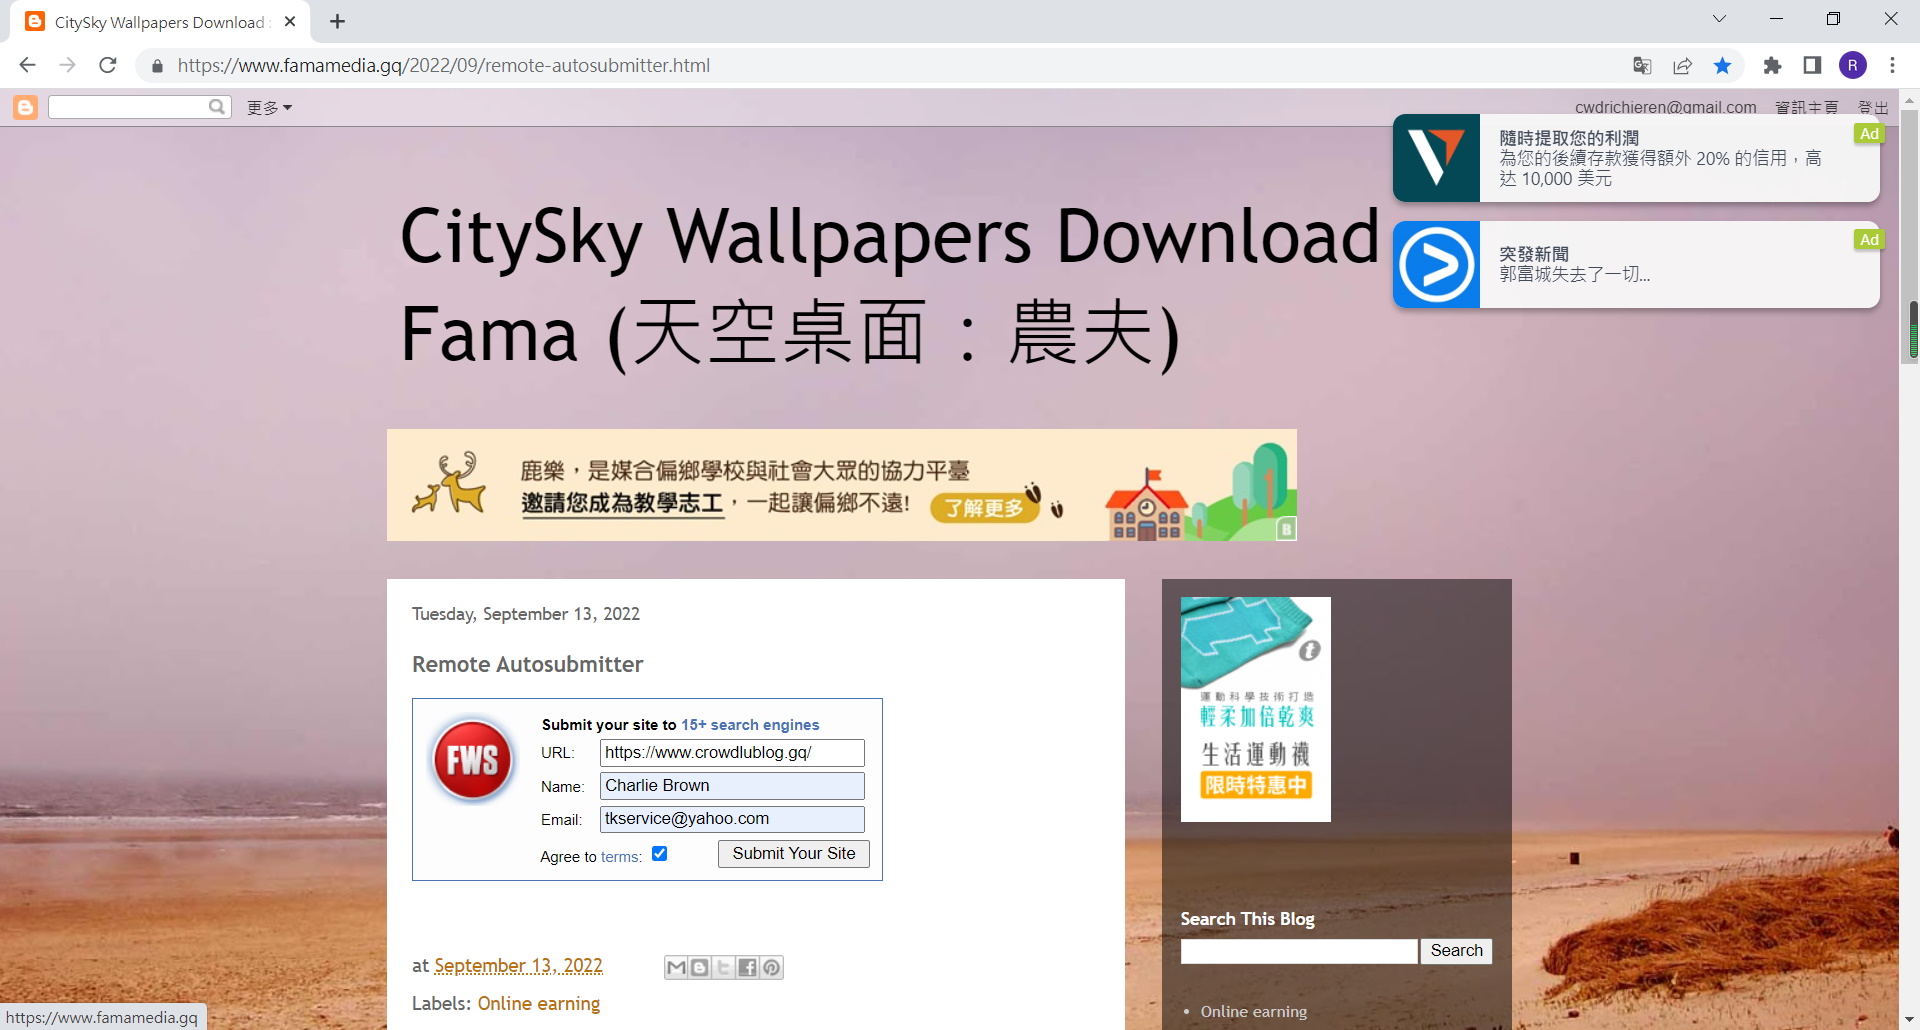Open the 鹿樂 banner advertisement
Screen dimensions: 1920x1030
tap(842, 485)
